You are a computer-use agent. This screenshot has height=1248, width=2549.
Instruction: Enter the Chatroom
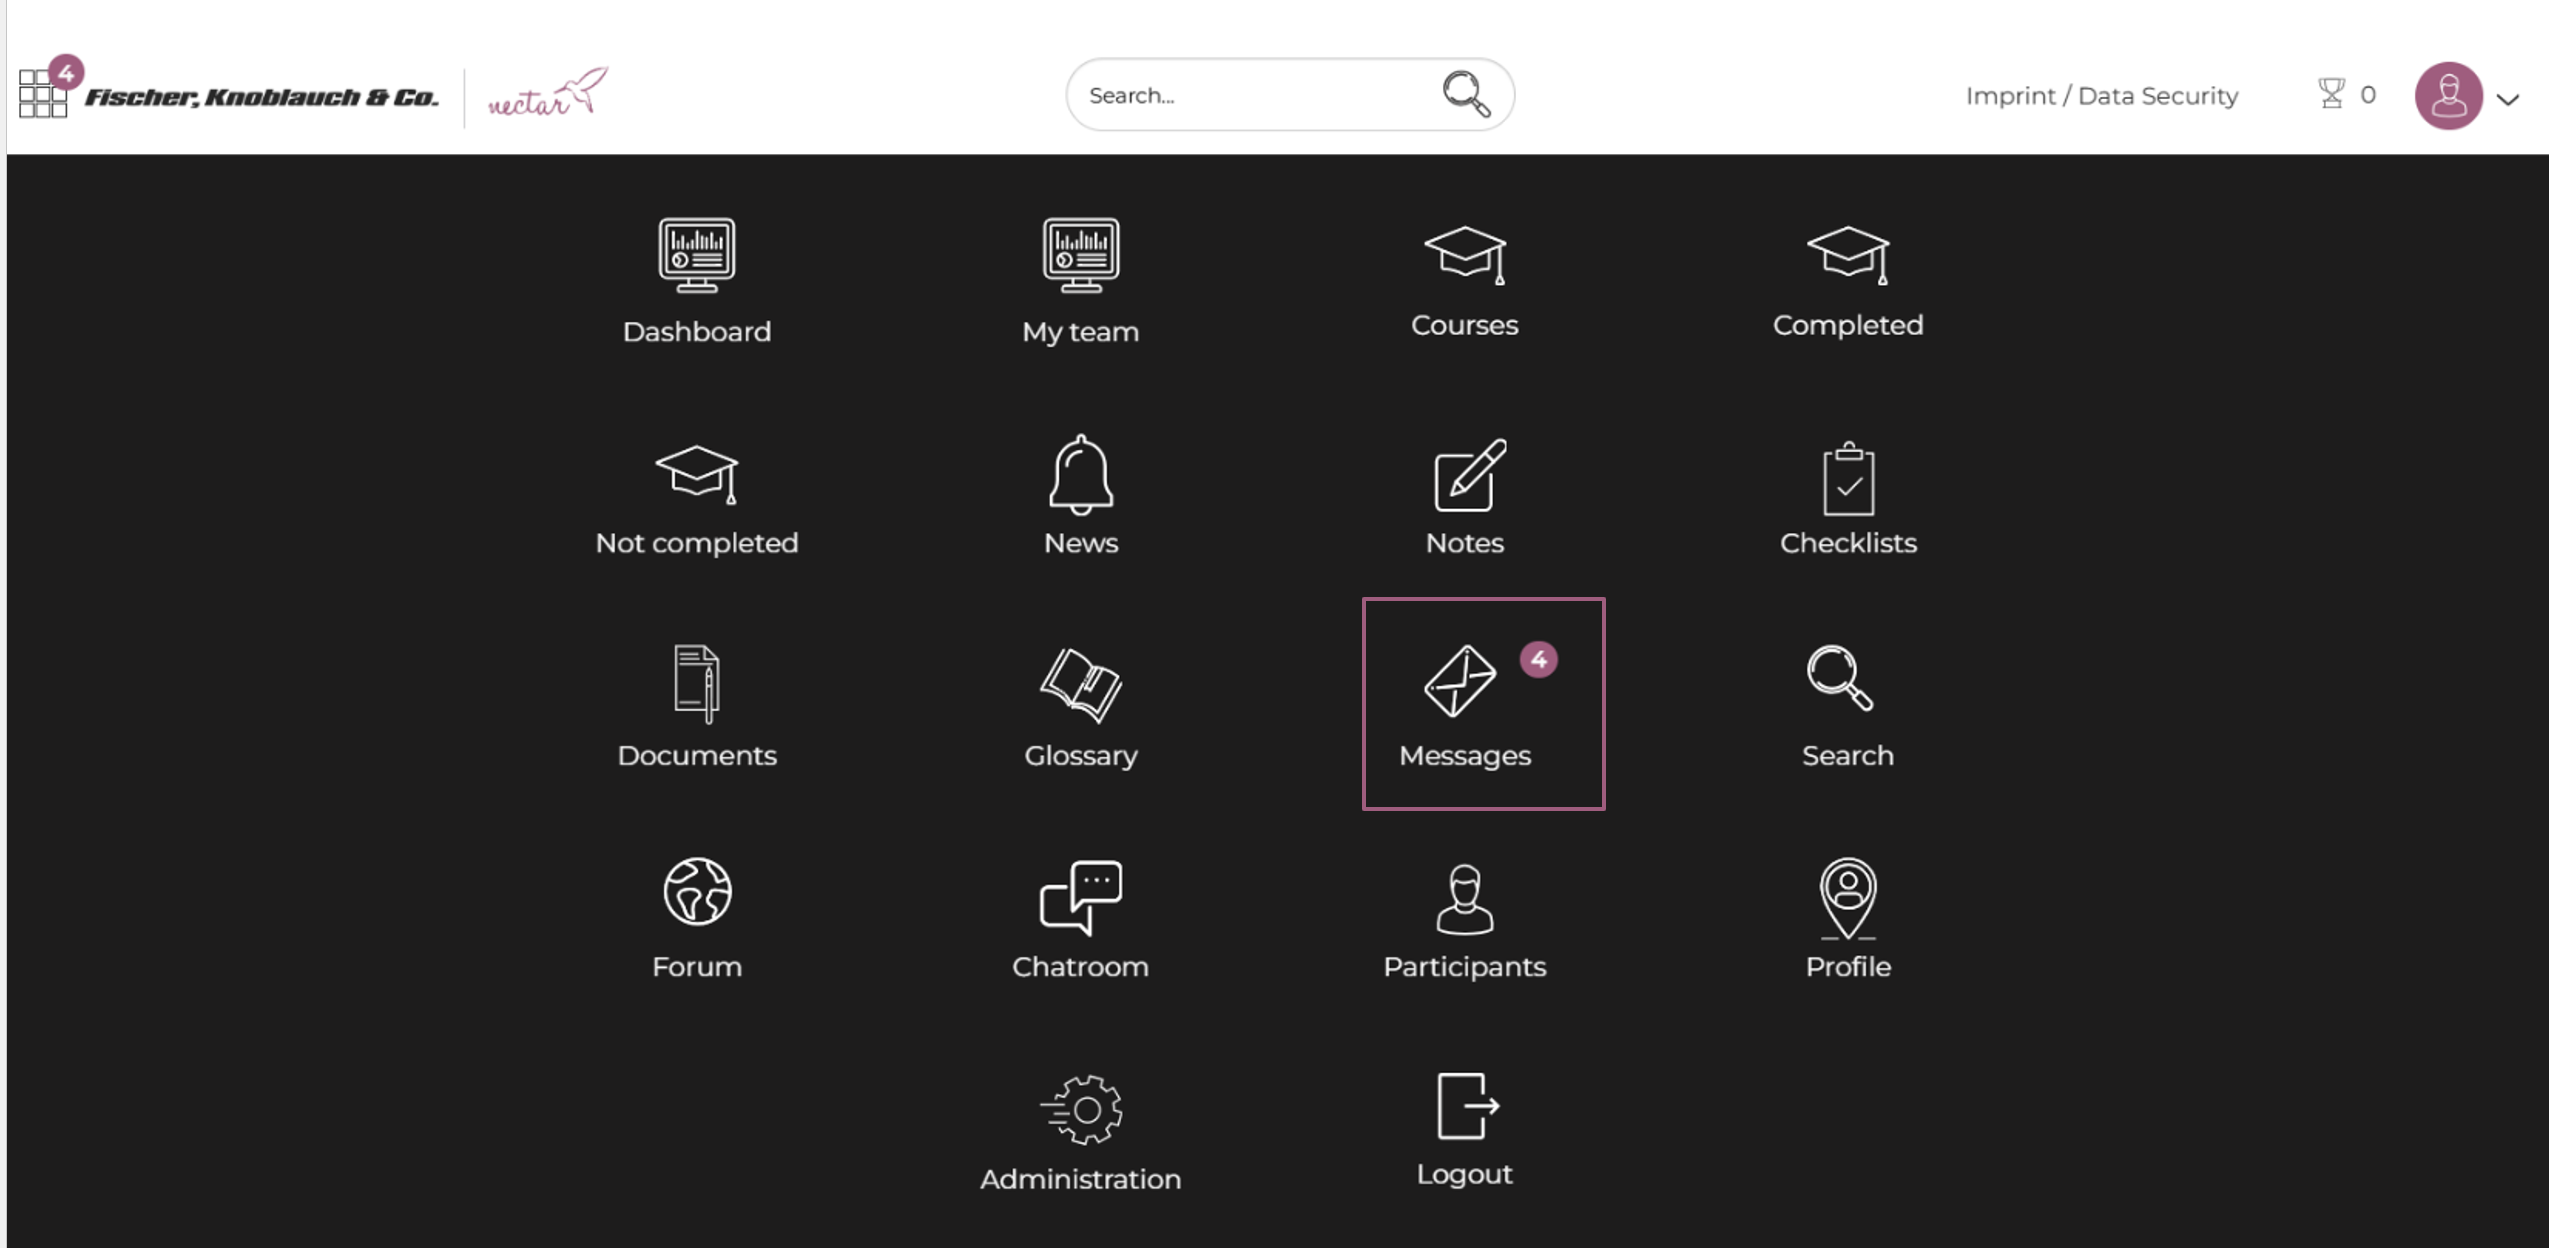coord(1080,897)
